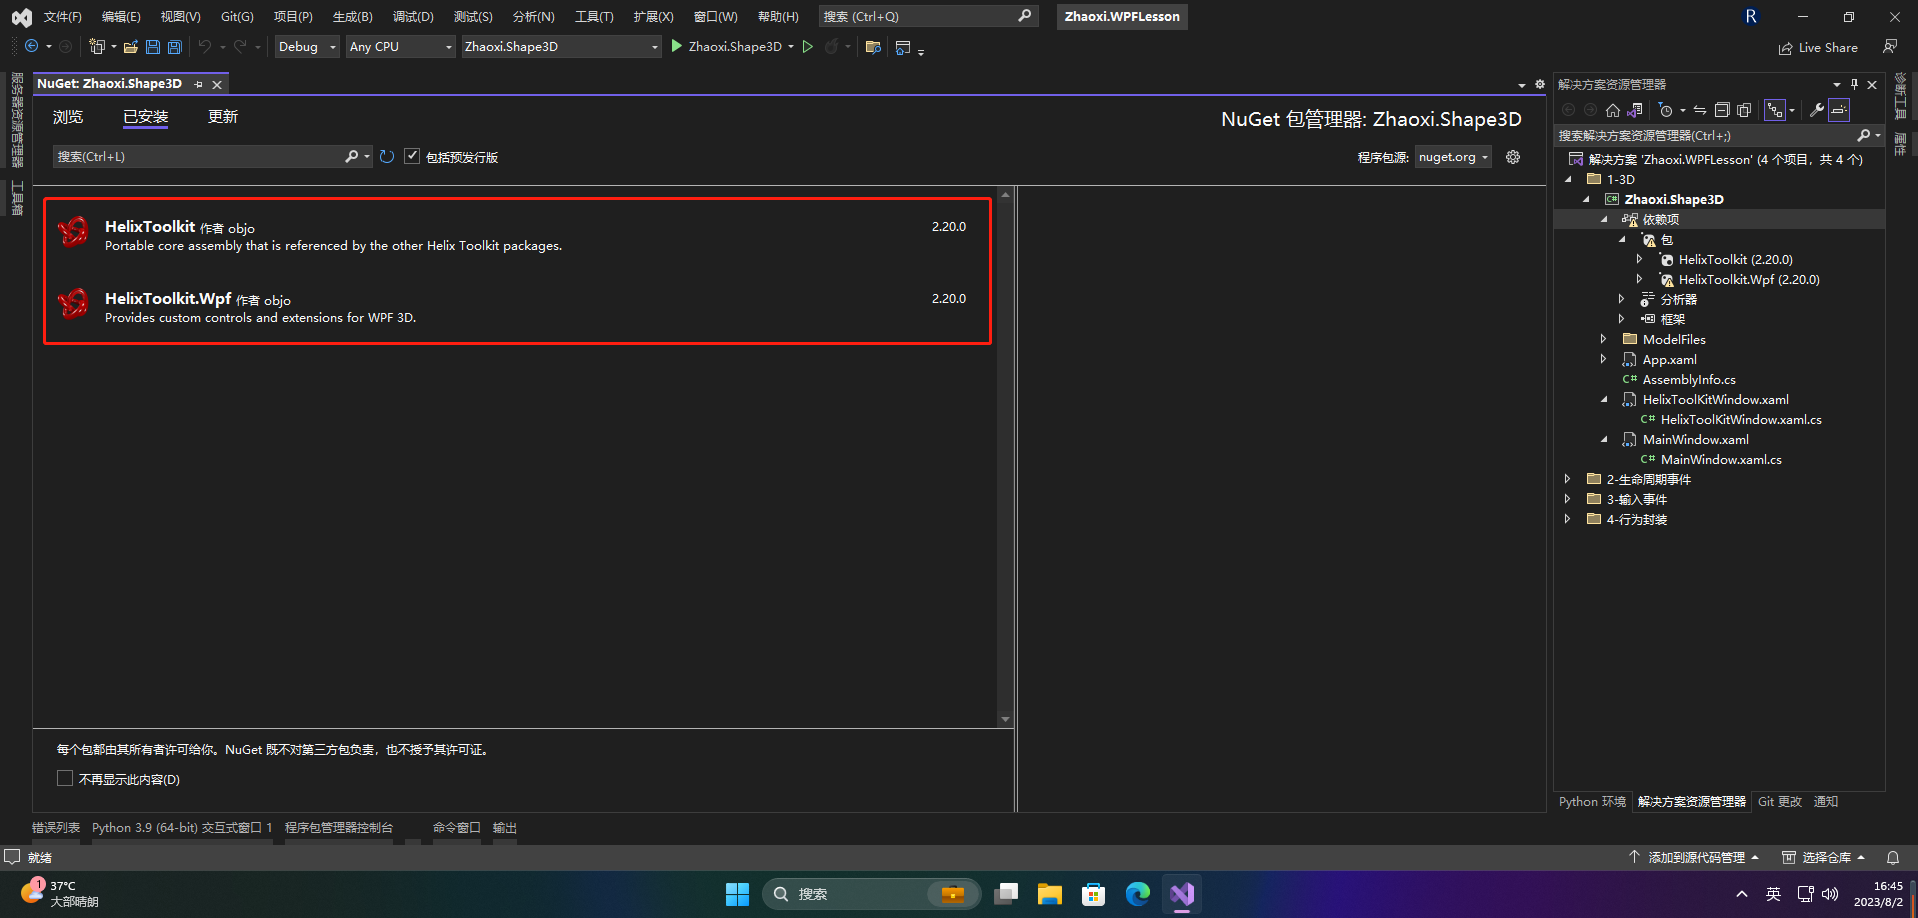Open NuGet settings with the gear icon
This screenshot has width=1918, height=918.
(1513, 157)
